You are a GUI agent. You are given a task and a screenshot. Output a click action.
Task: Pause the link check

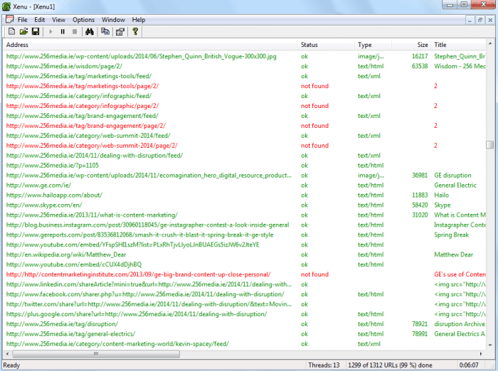click(62, 32)
